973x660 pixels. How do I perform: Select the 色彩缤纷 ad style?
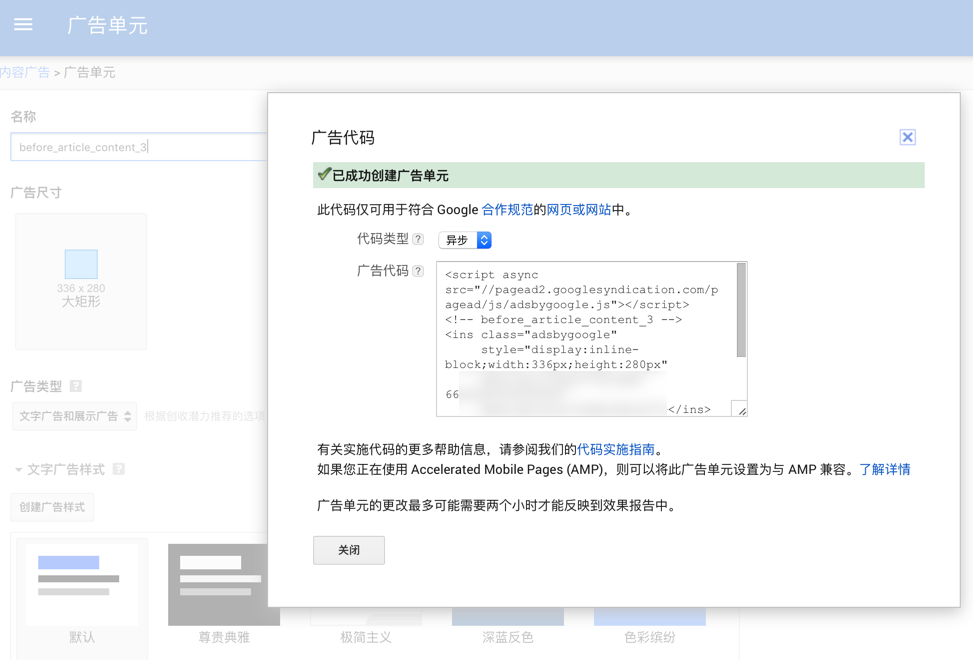(x=650, y=627)
